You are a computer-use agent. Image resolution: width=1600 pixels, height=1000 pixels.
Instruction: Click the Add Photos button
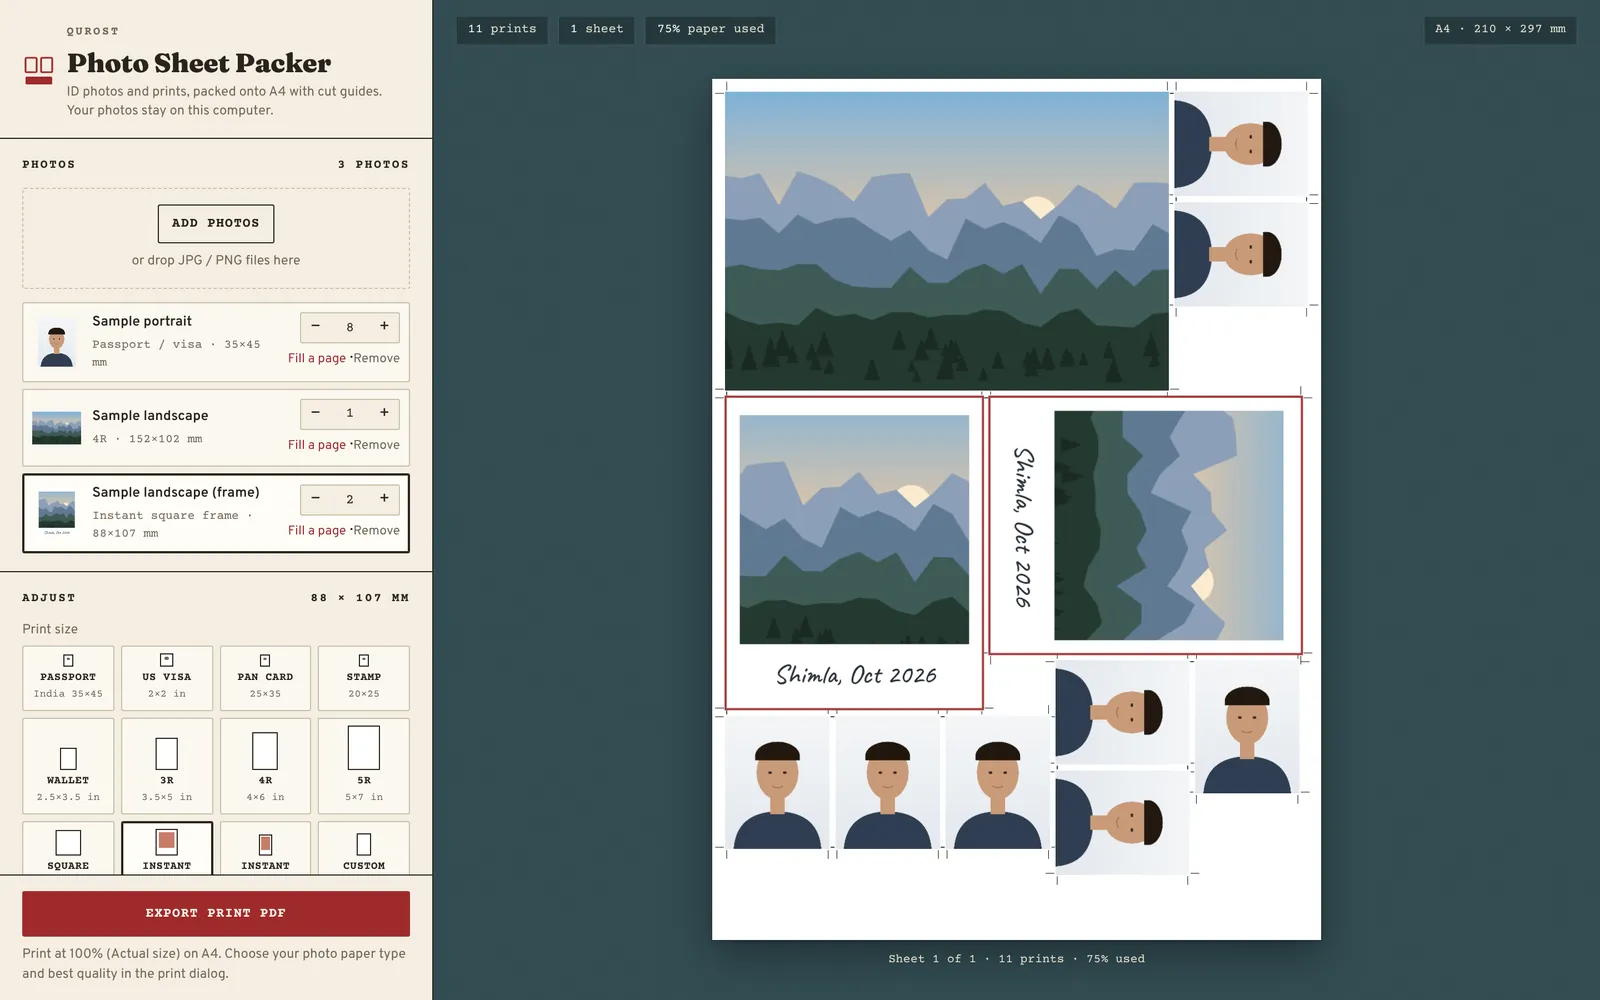point(216,224)
